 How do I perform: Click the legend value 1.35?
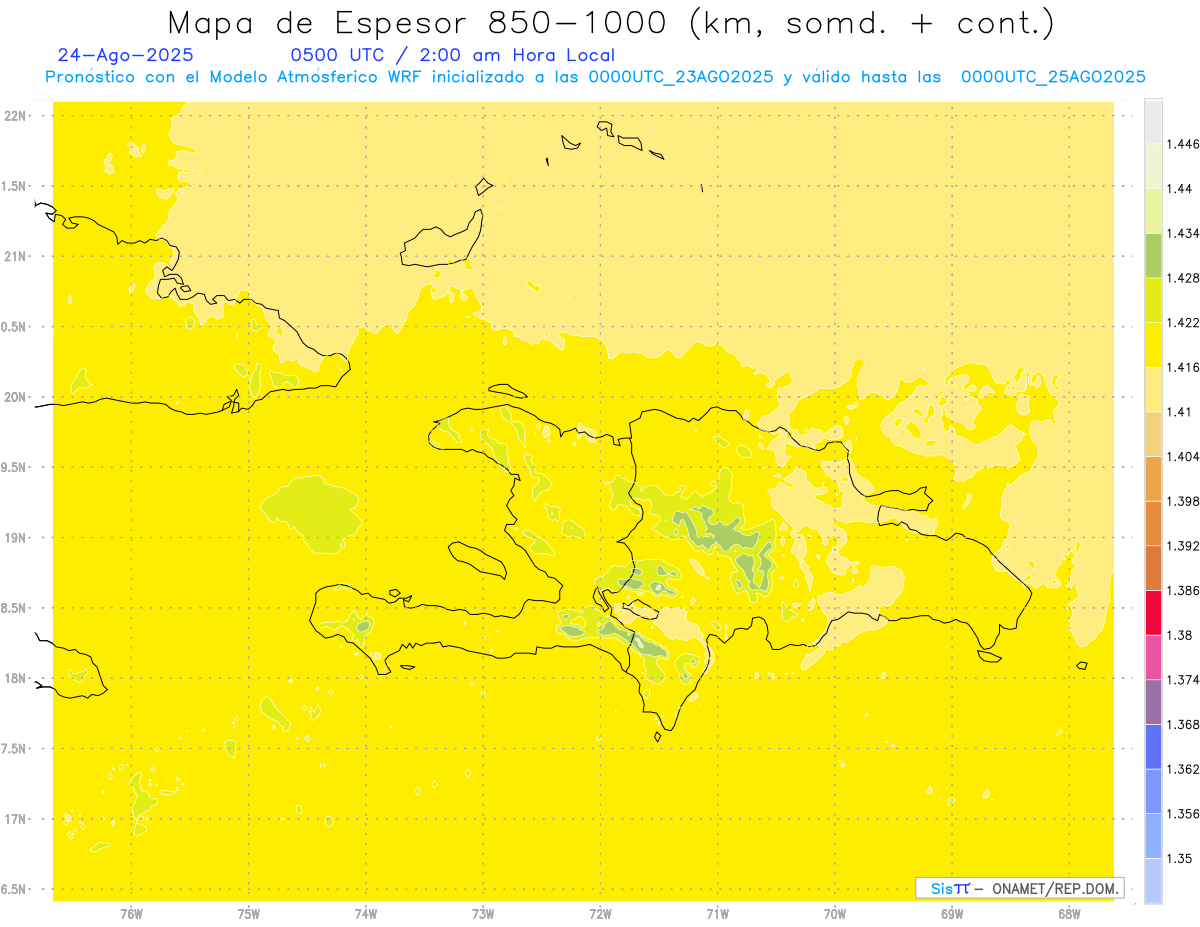click(1179, 858)
